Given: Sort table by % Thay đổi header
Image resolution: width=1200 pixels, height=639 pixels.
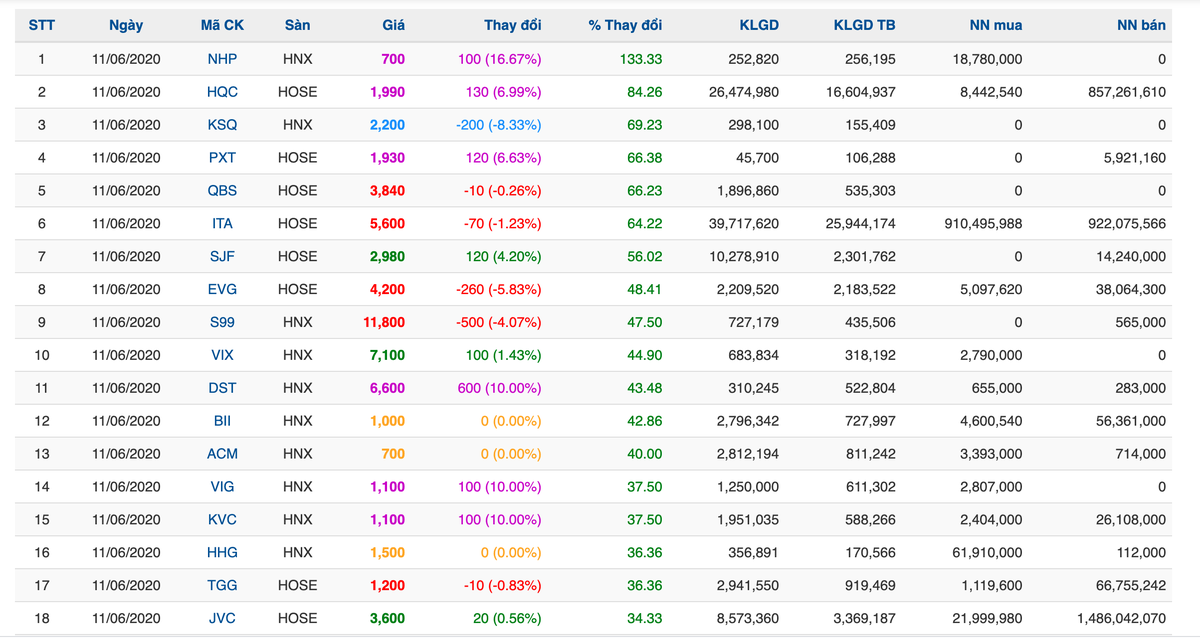Looking at the screenshot, I should click(x=625, y=25).
